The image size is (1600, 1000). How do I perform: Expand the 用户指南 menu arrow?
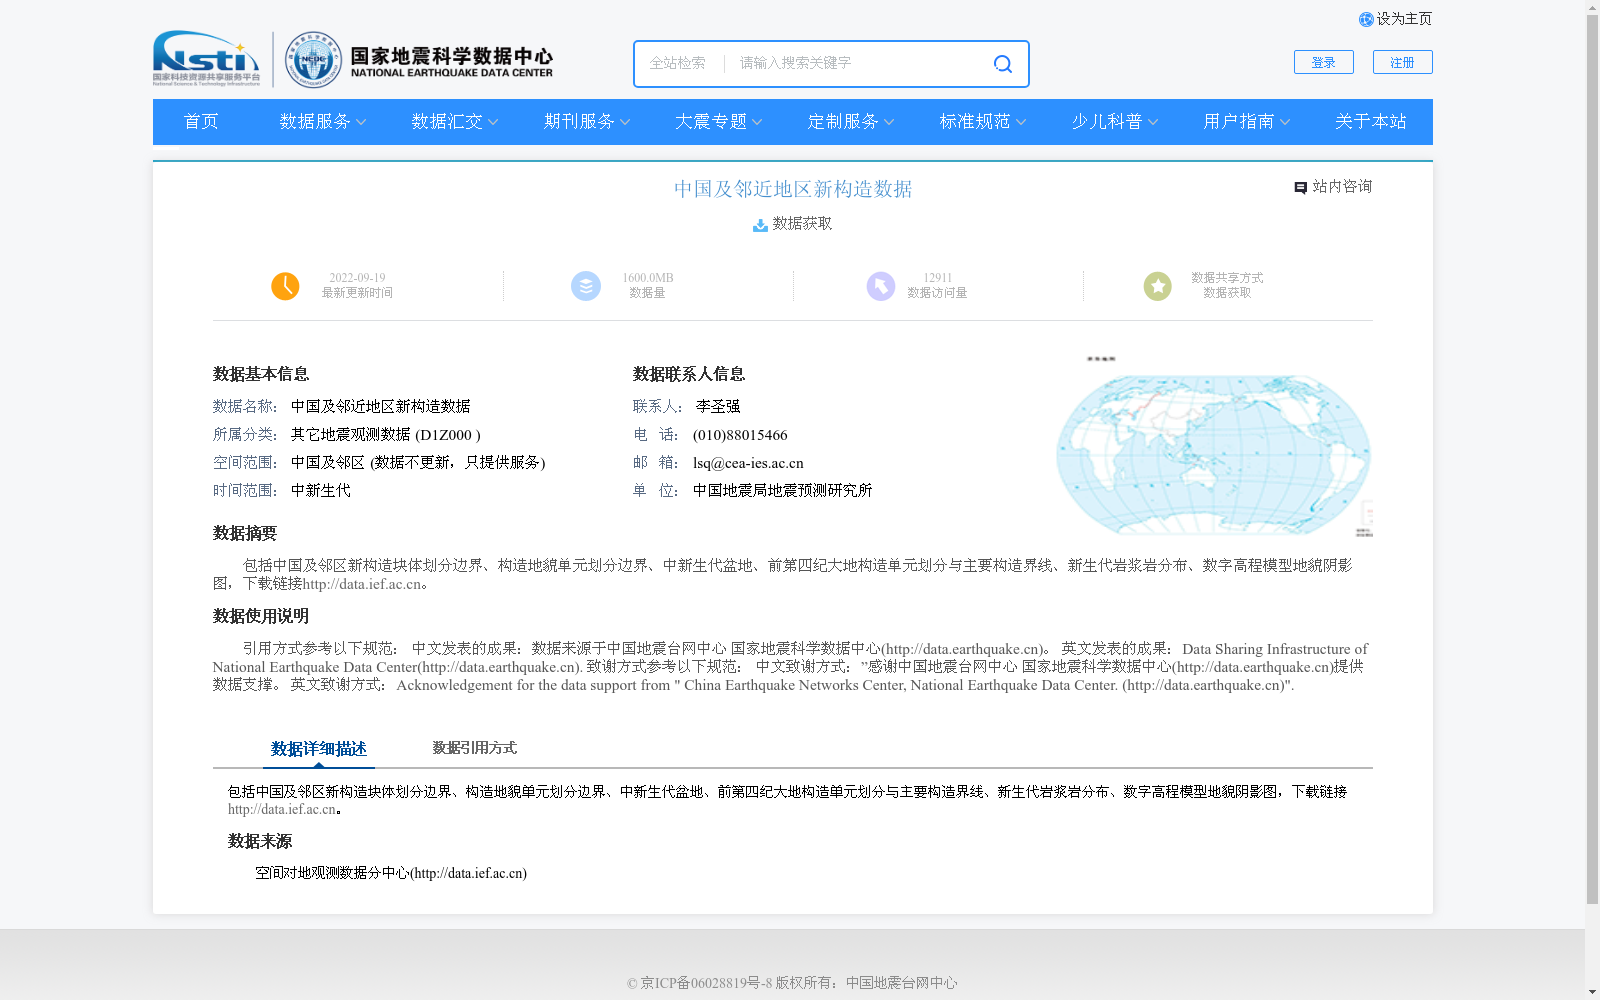[1285, 122]
